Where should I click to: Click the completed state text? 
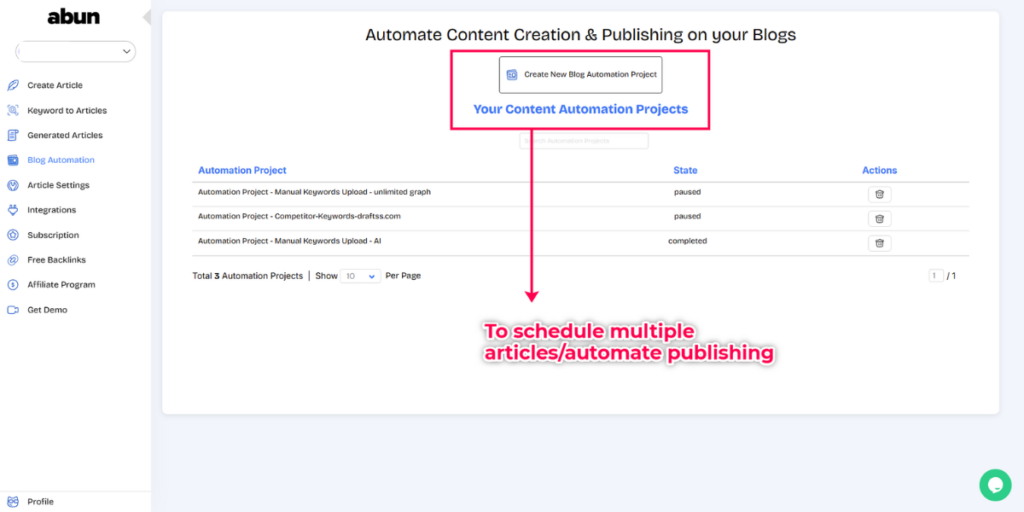(688, 241)
